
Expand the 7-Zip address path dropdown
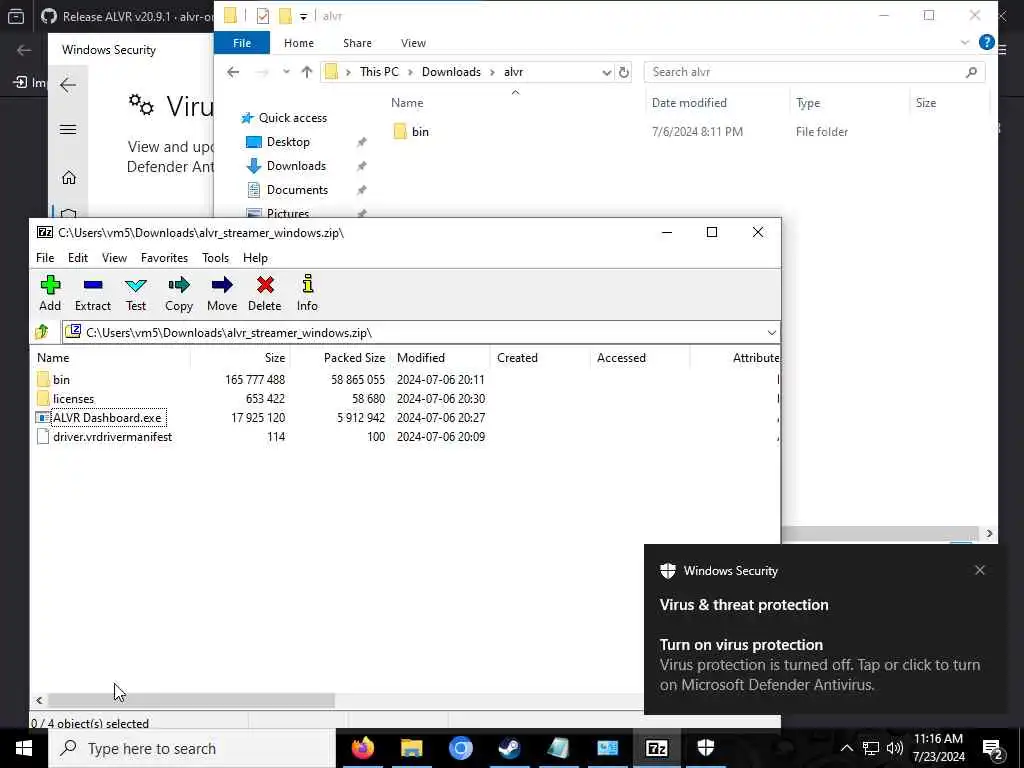[x=771, y=333]
